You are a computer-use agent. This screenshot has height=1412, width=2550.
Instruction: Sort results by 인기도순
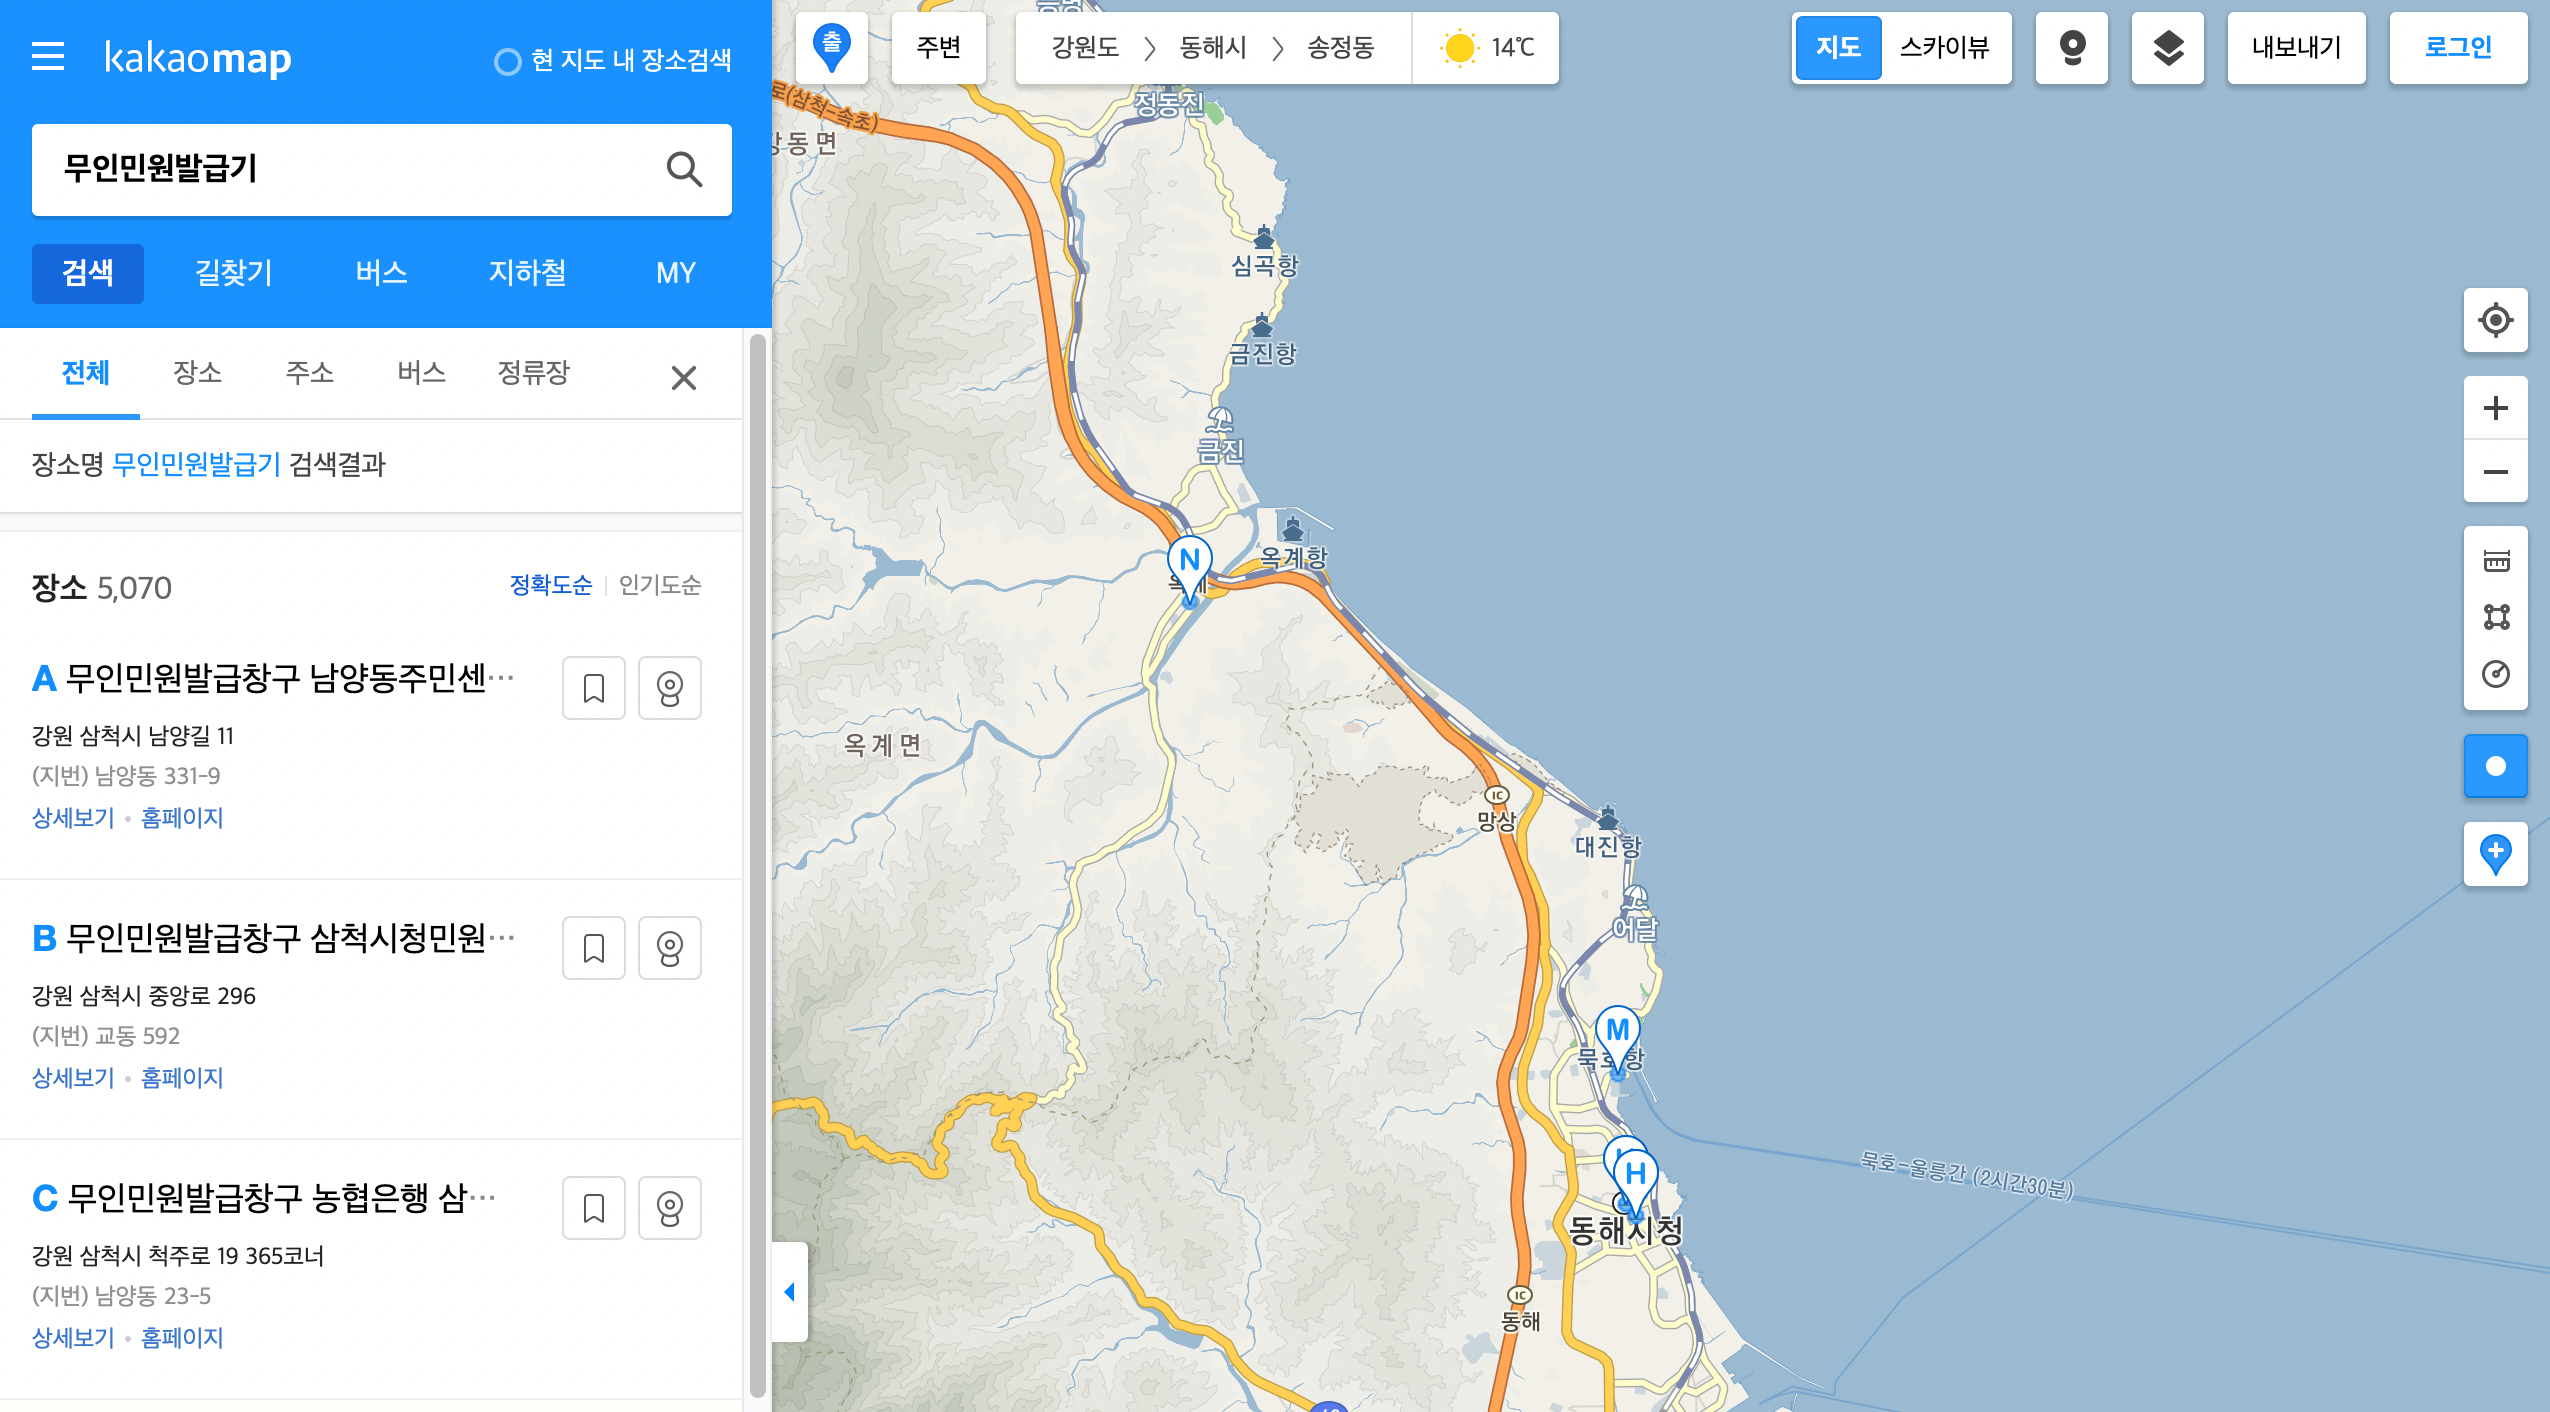660,585
